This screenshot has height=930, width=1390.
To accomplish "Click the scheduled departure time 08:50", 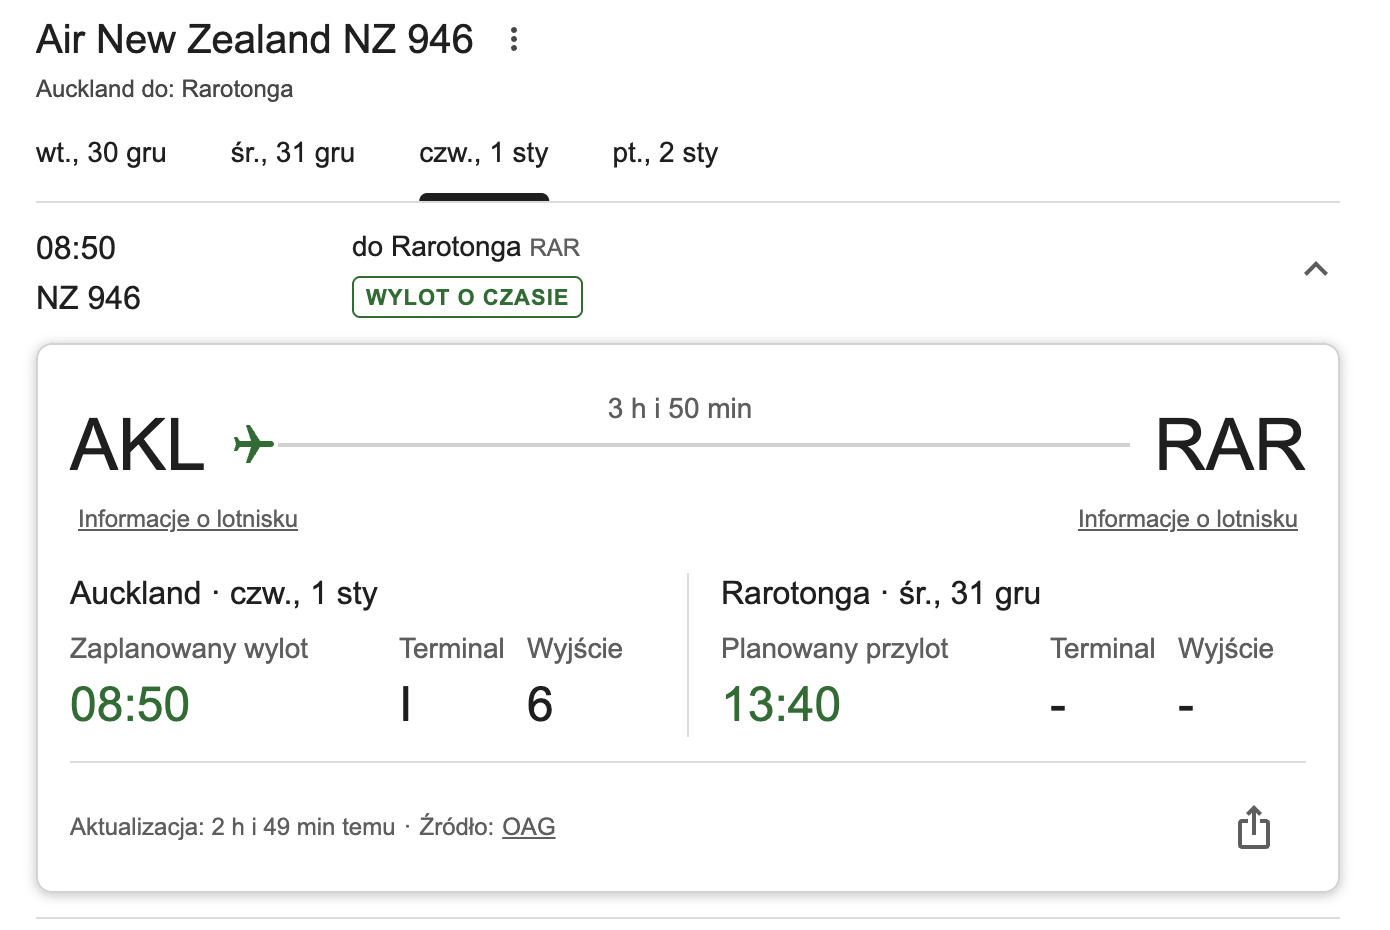I will (x=130, y=704).
